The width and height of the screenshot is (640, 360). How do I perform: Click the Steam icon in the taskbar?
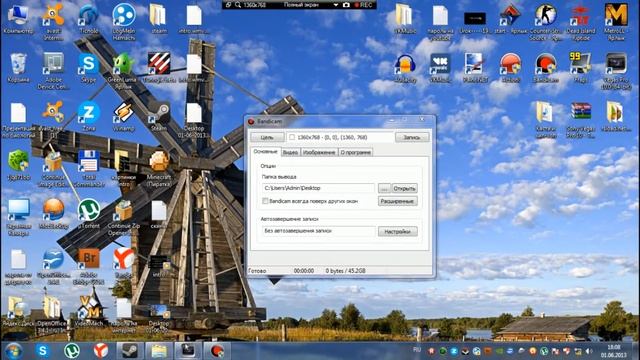coord(130,351)
